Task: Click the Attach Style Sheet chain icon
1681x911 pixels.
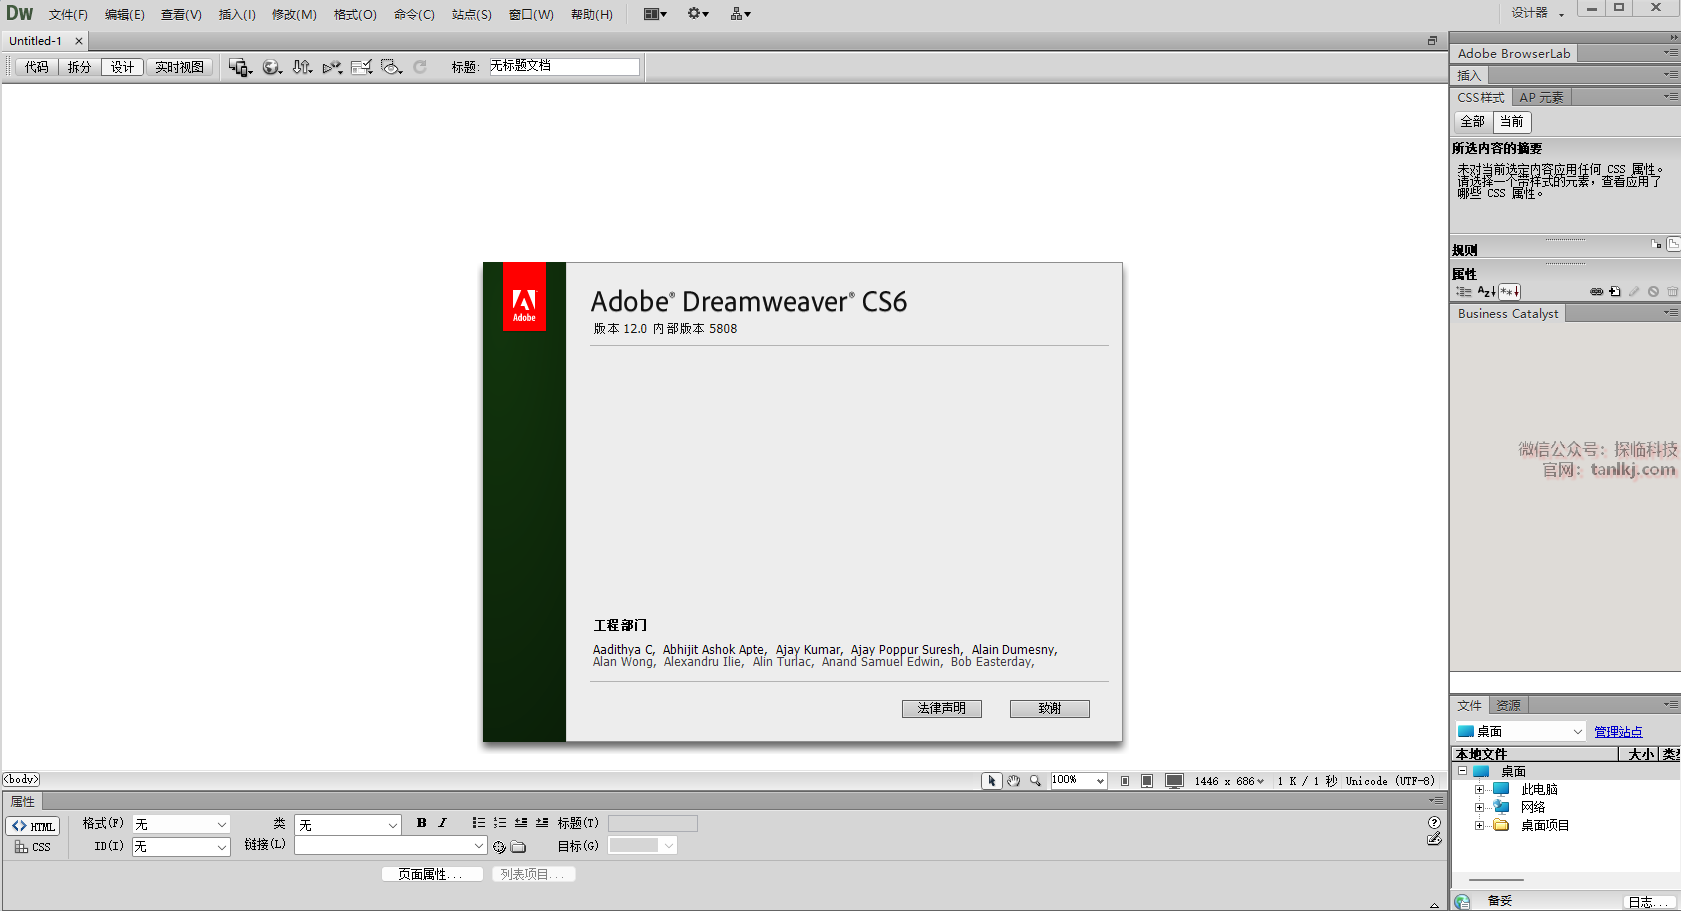Action: tap(1596, 292)
